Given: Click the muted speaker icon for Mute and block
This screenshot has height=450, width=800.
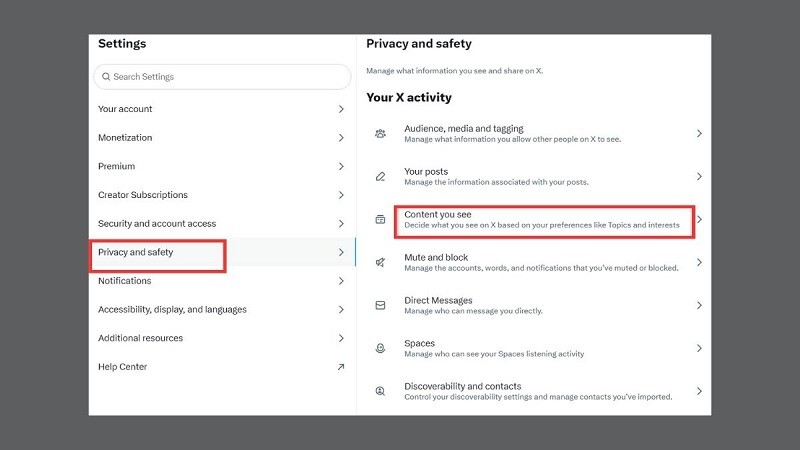Looking at the screenshot, I should [x=380, y=262].
